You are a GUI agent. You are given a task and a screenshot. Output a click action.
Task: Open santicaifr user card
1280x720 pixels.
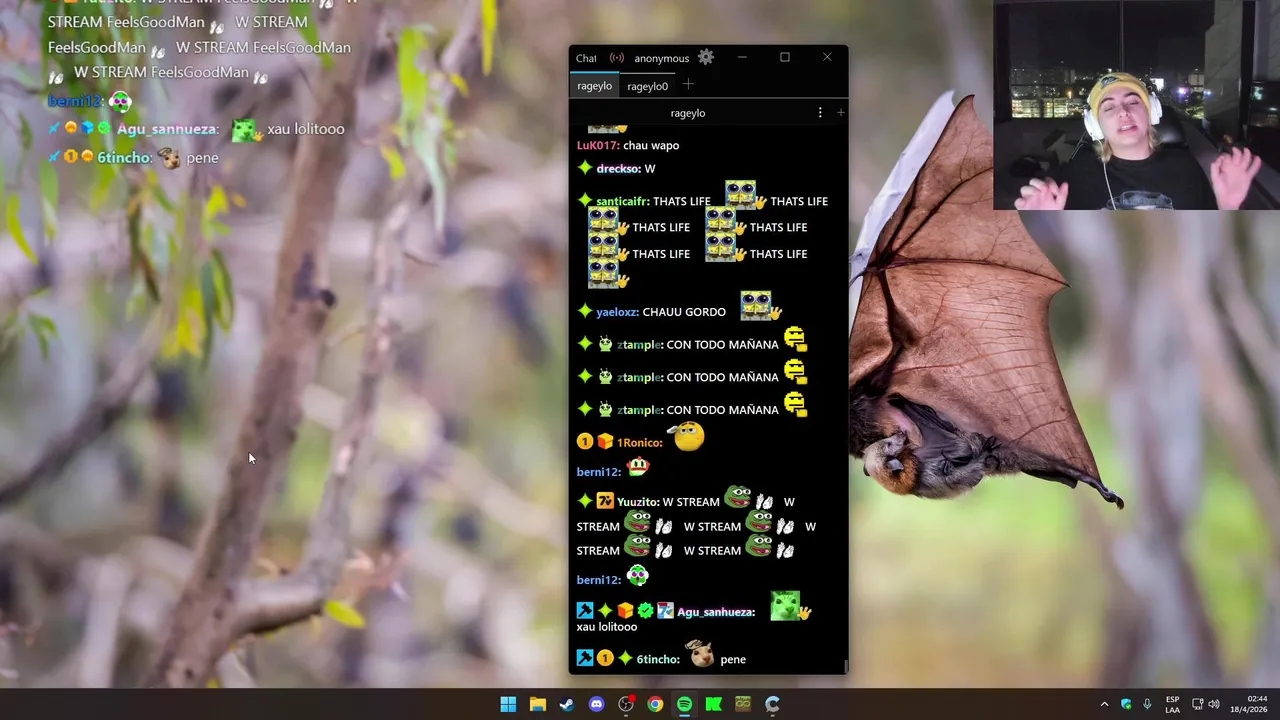click(623, 202)
